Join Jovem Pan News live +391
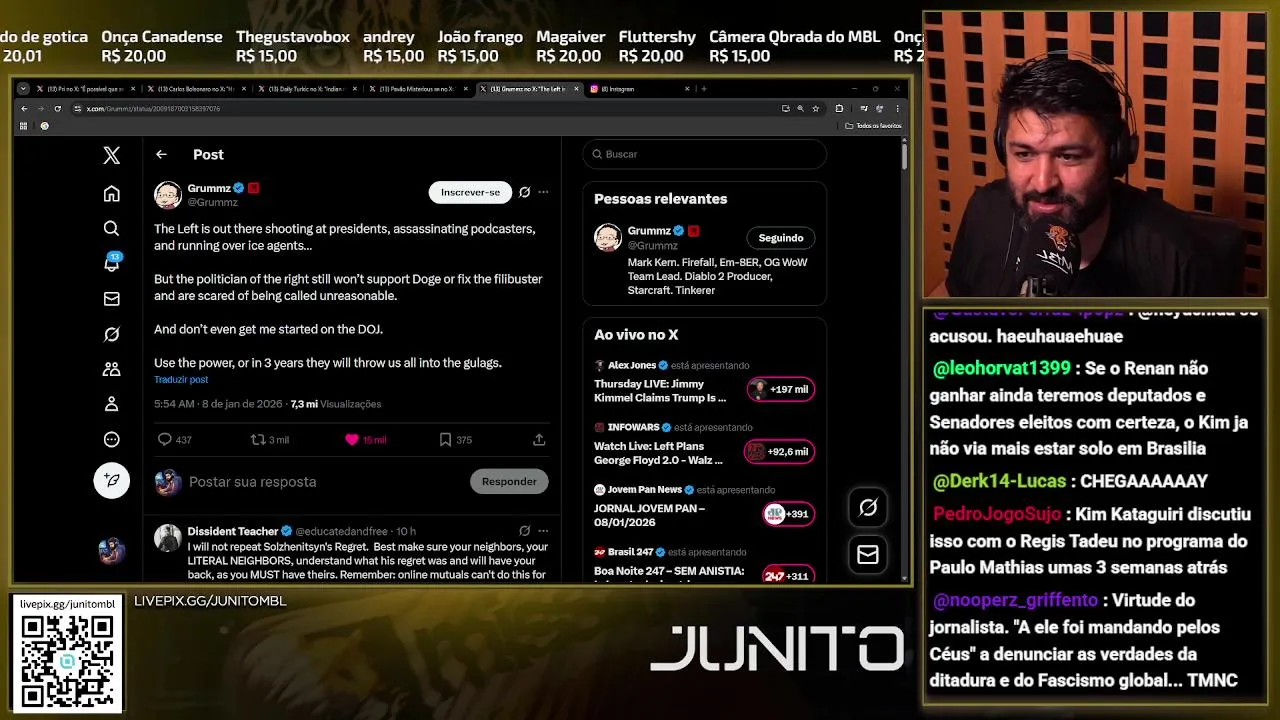Viewport: 1280px width, 720px height. tap(788, 514)
